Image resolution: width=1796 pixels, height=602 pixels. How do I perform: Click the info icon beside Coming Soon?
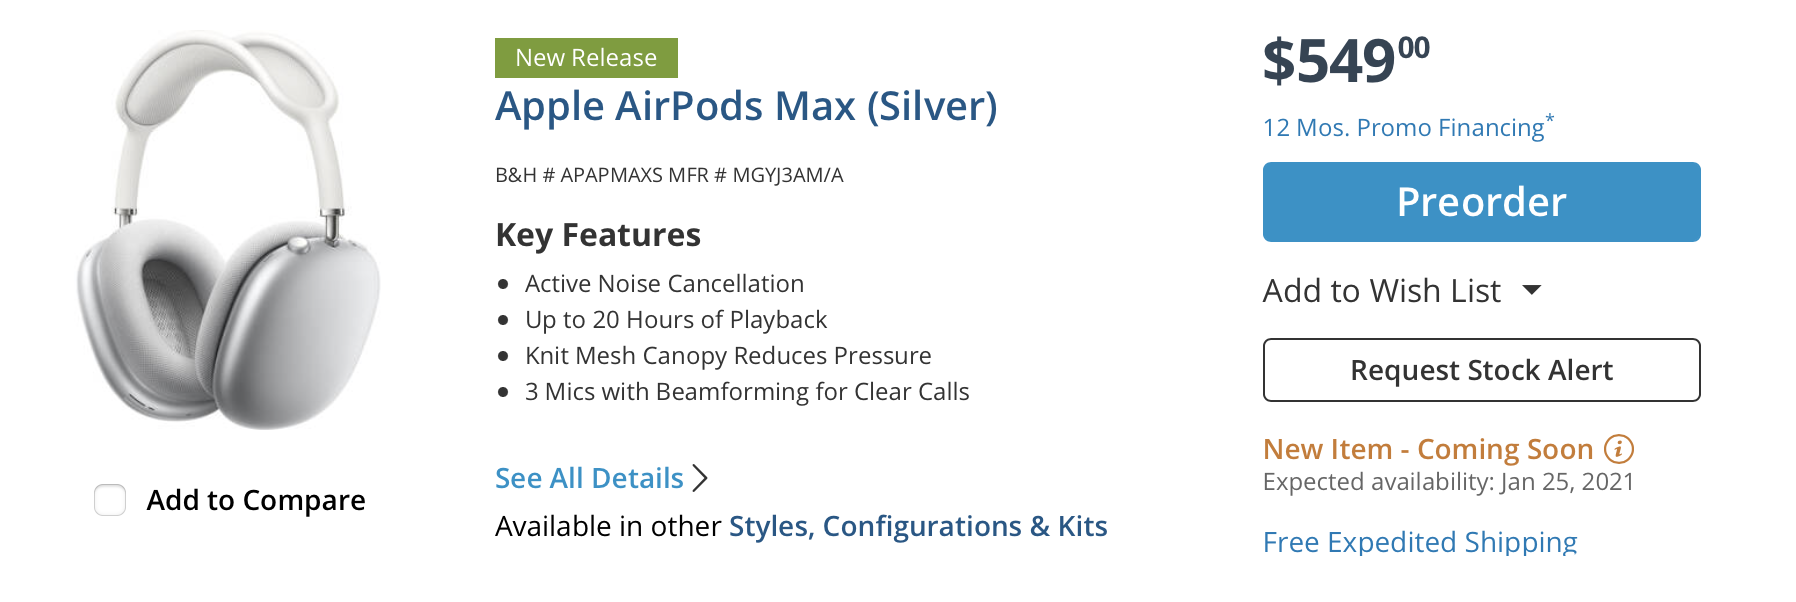[1618, 449]
